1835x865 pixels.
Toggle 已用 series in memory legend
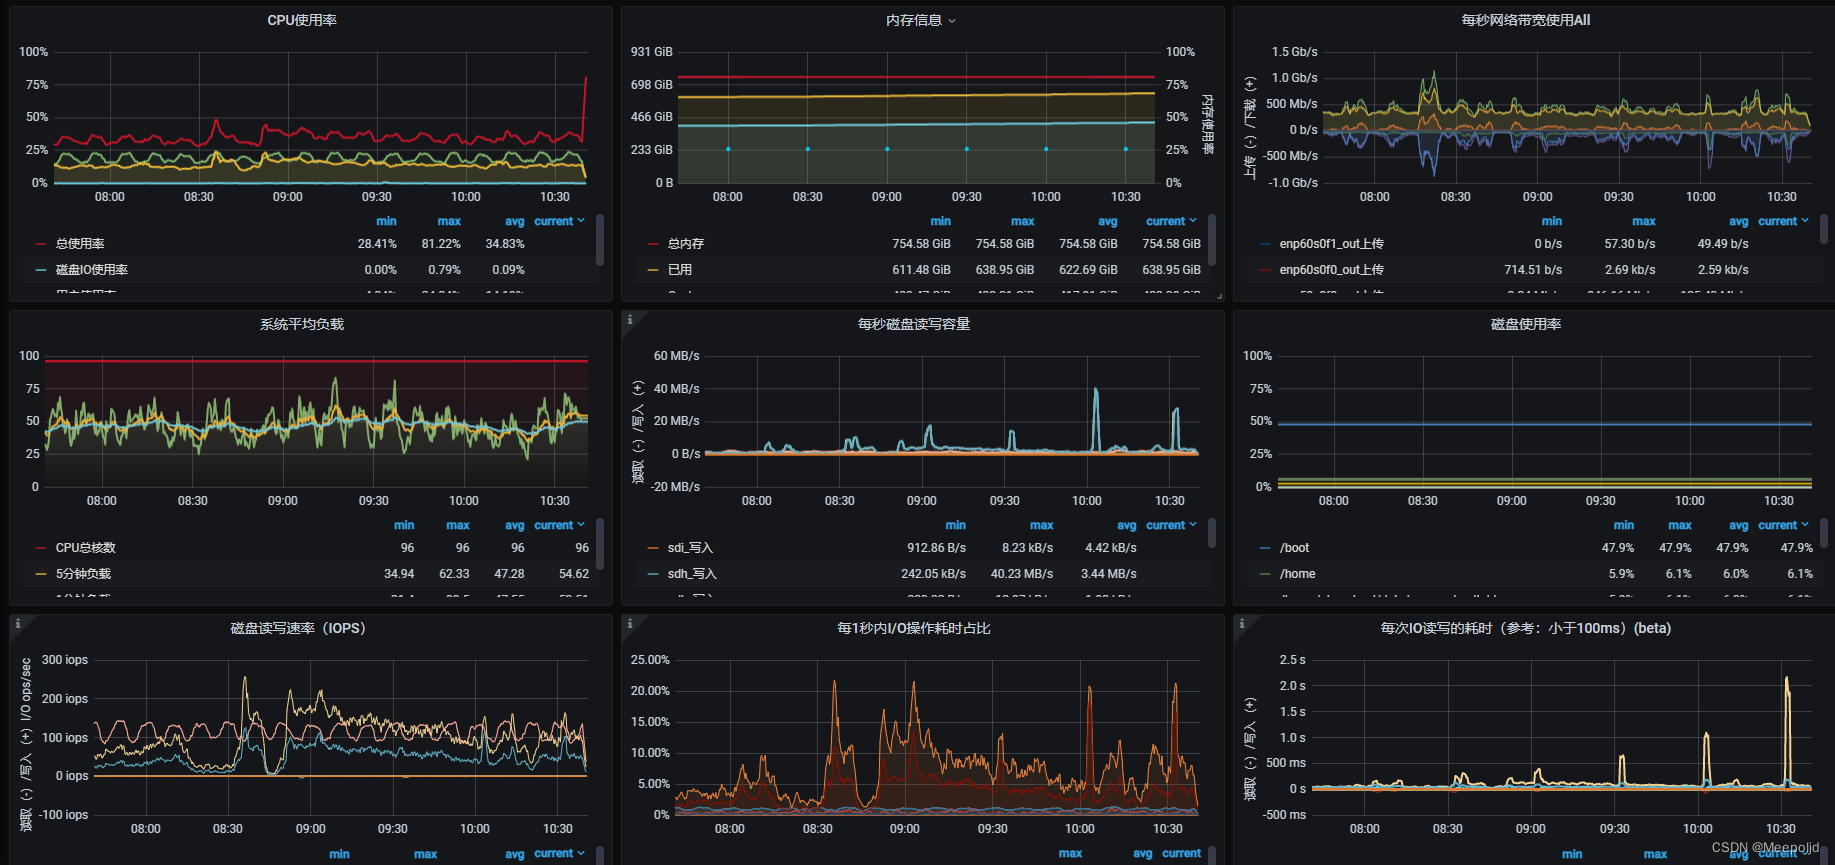[x=680, y=270]
